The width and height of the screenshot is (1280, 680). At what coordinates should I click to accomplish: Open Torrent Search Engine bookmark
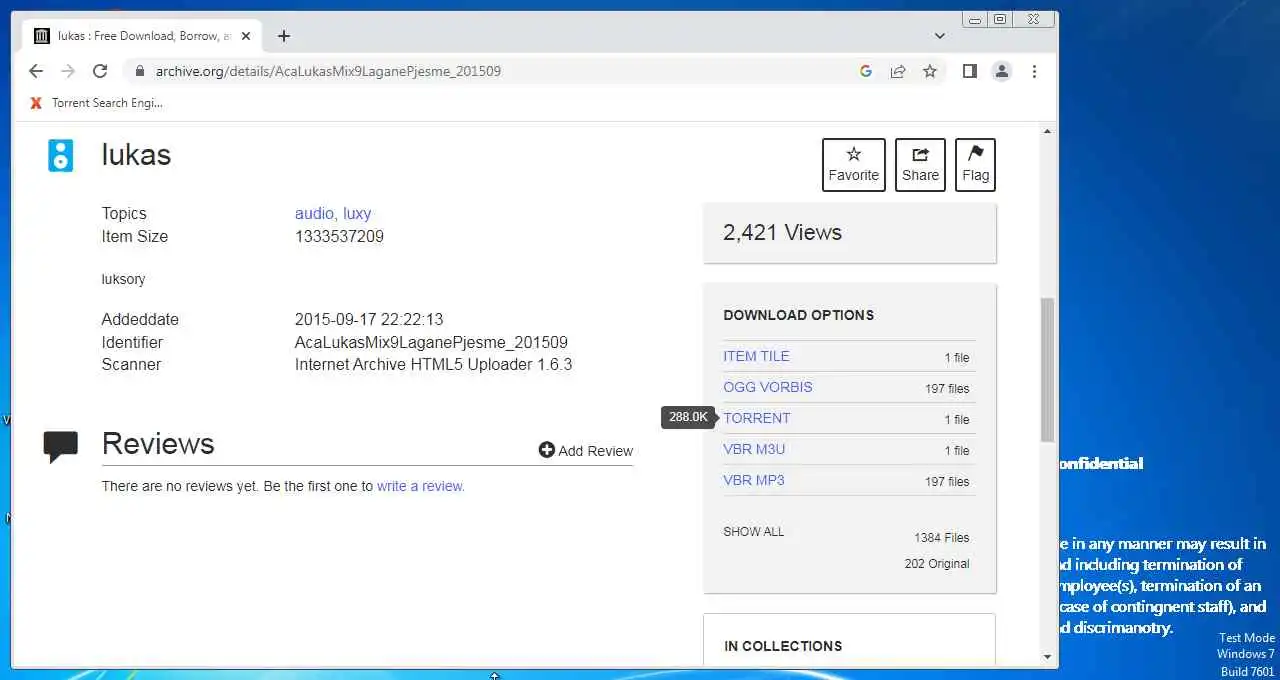click(97, 103)
